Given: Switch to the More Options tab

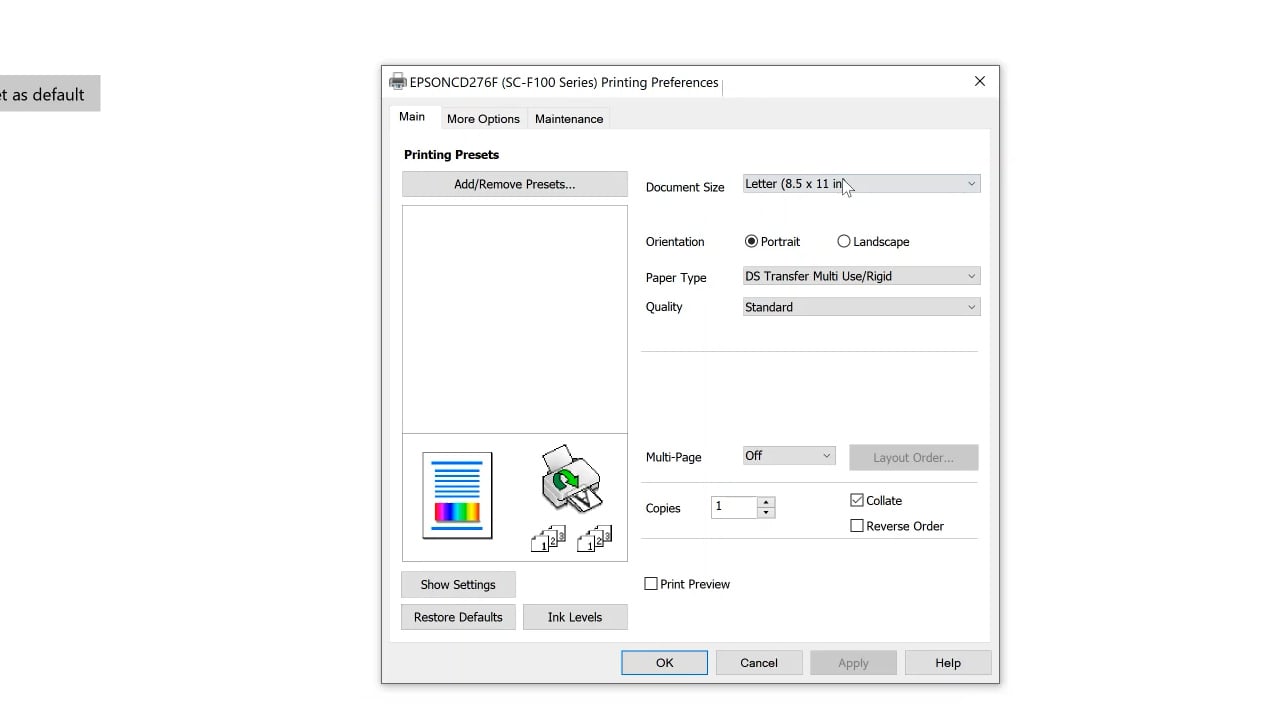Looking at the screenshot, I should point(483,119).
